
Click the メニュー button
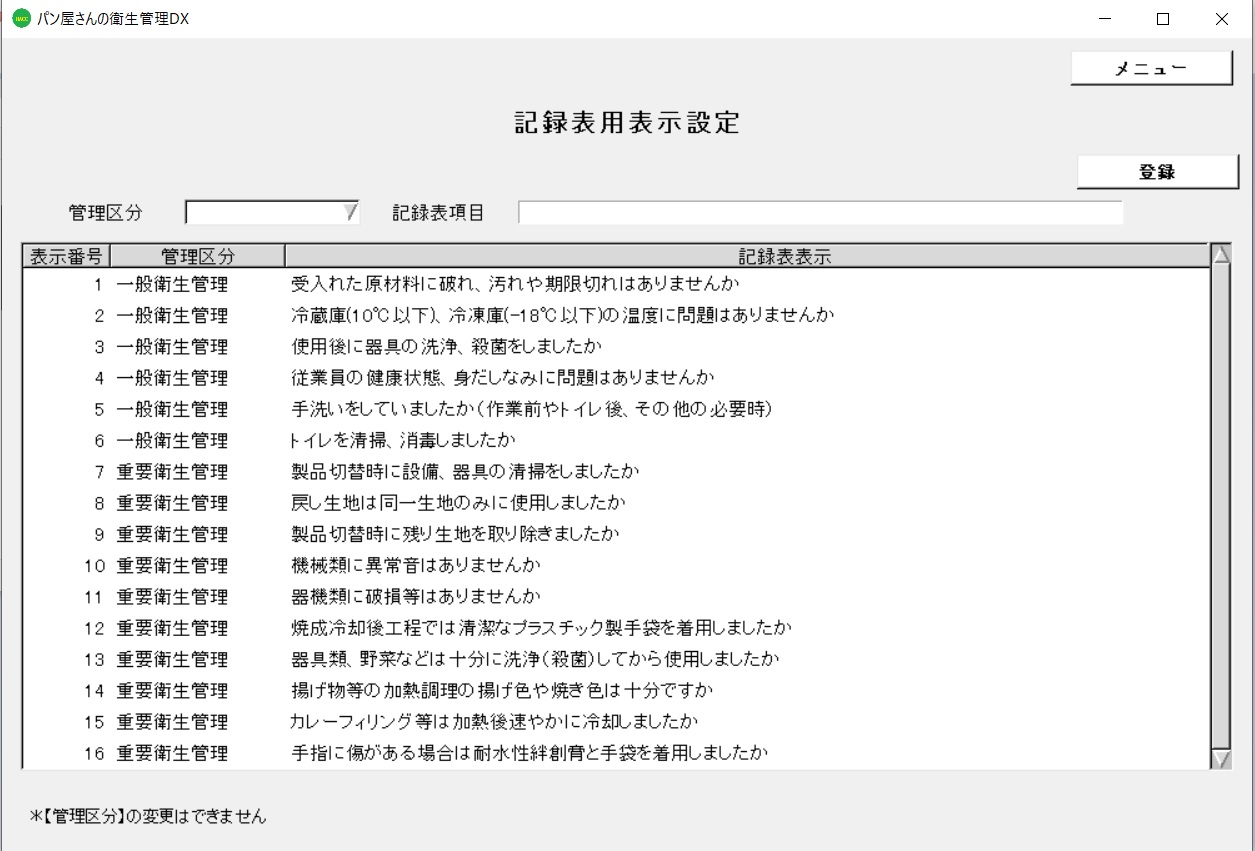pyautogui.click(x=1151, y=67)
